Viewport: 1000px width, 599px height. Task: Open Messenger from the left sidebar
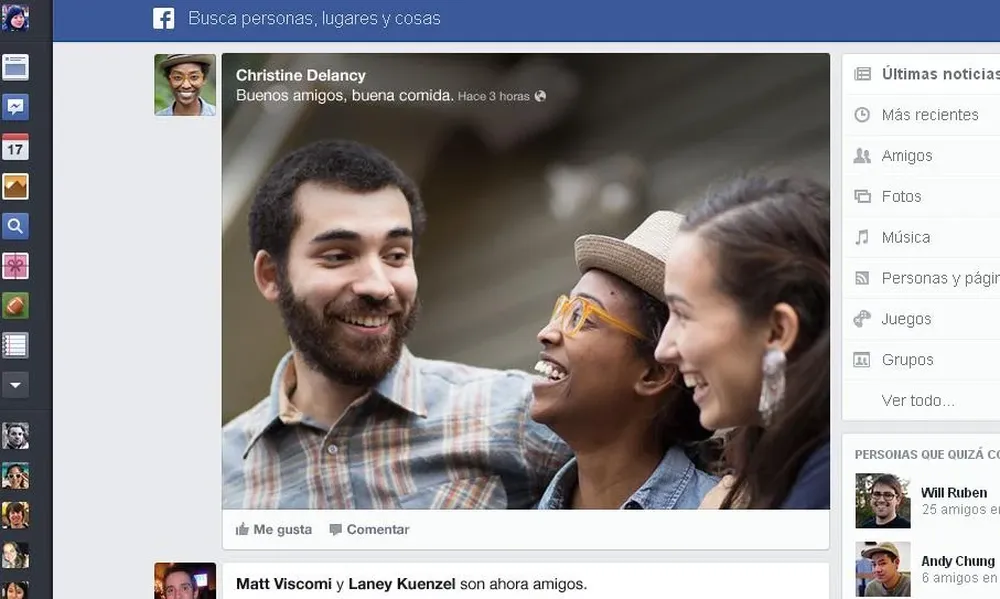[x=15, y=107]
